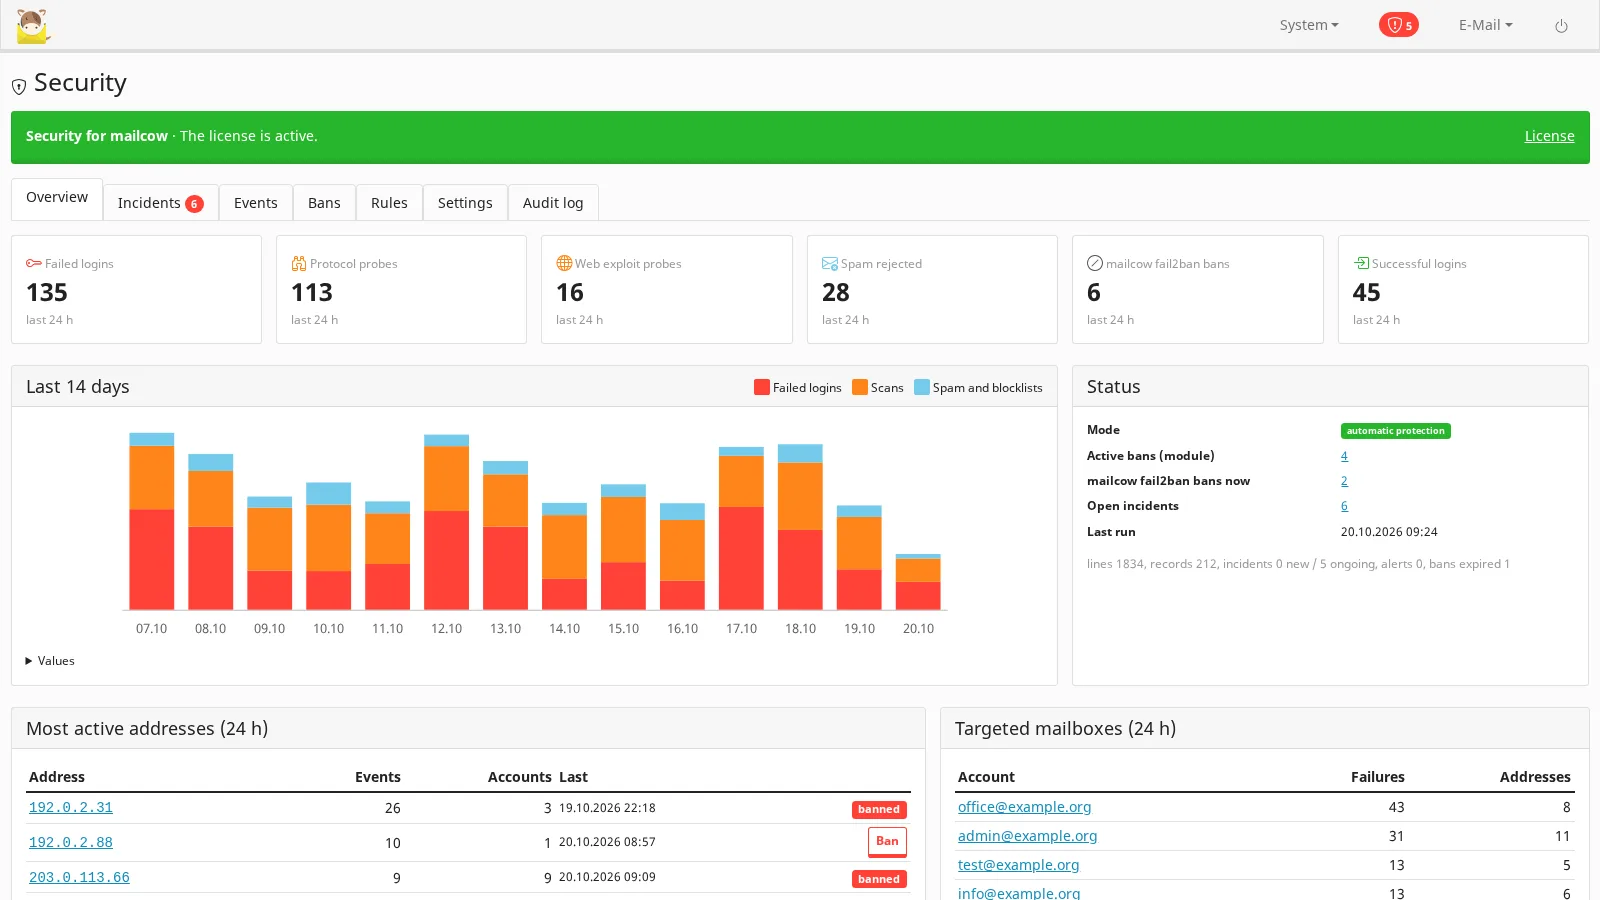Click the mailcow cow logo
The height and width of the screenshot is (900, 1600).
pos(33,26)
